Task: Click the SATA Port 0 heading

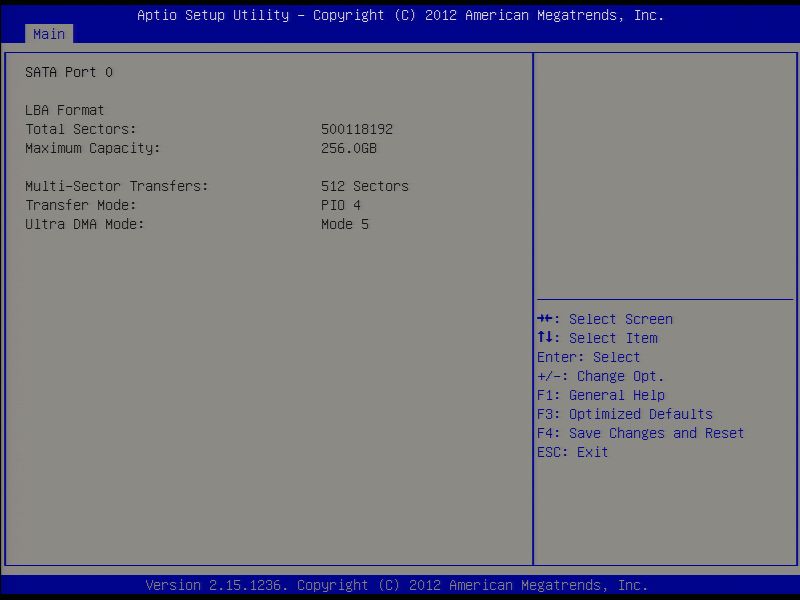Action: coord(69,72)
